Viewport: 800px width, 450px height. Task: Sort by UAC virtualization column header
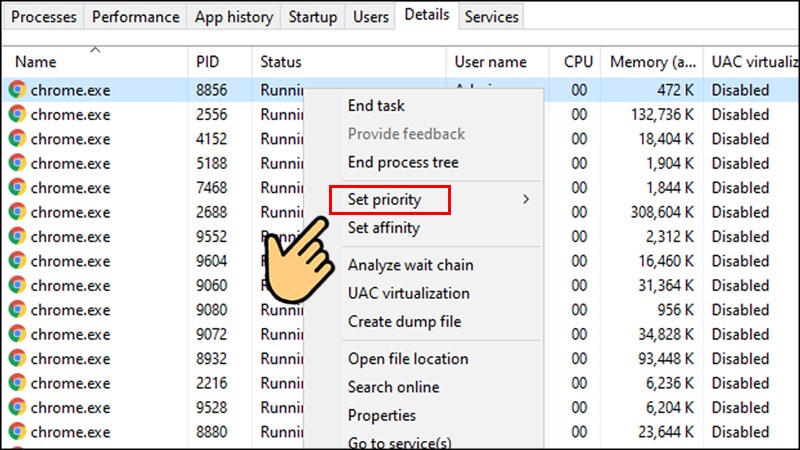(755, 62)
